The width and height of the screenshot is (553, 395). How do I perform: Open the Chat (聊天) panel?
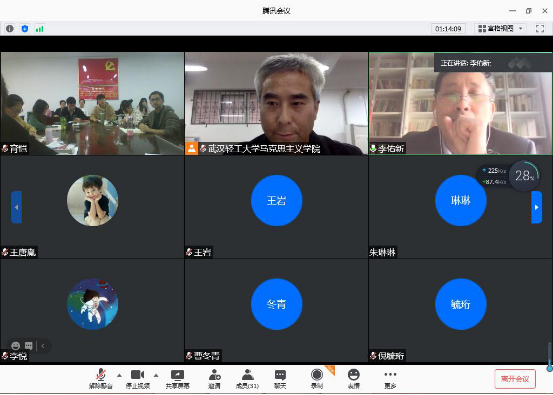pos(280,378)
